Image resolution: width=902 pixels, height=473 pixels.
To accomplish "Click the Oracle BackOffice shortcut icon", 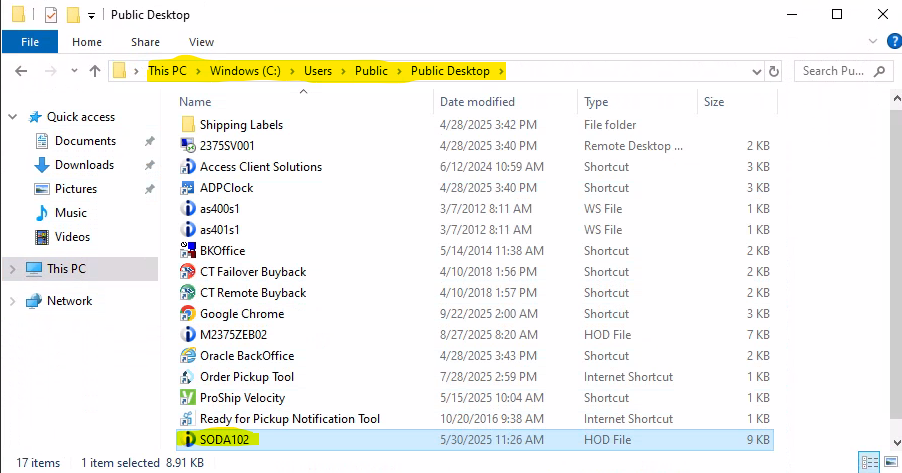I will click(188, 356).
